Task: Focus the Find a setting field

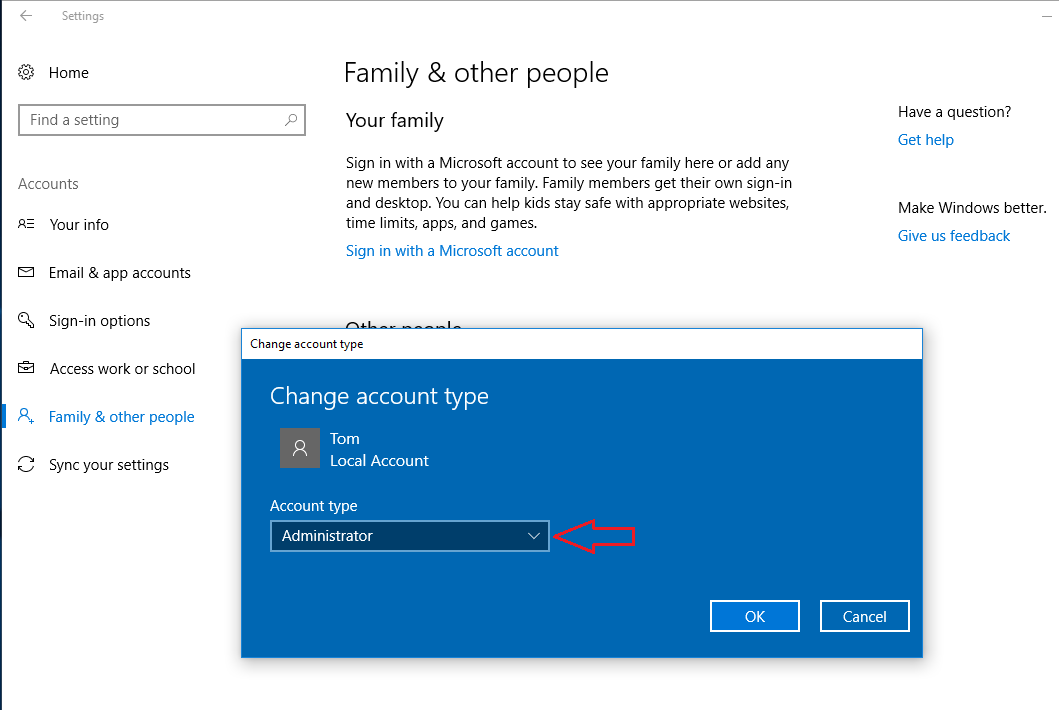Action: tap(162, 120)
